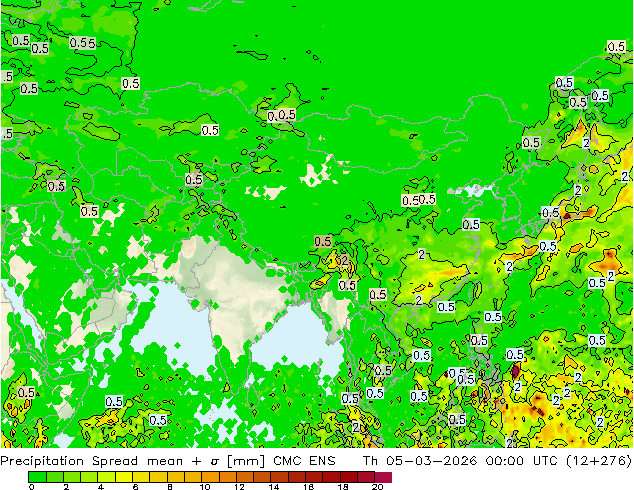
Task: Click the forecast offset "(12+276)" text
Action: click(x=598, y=461)
